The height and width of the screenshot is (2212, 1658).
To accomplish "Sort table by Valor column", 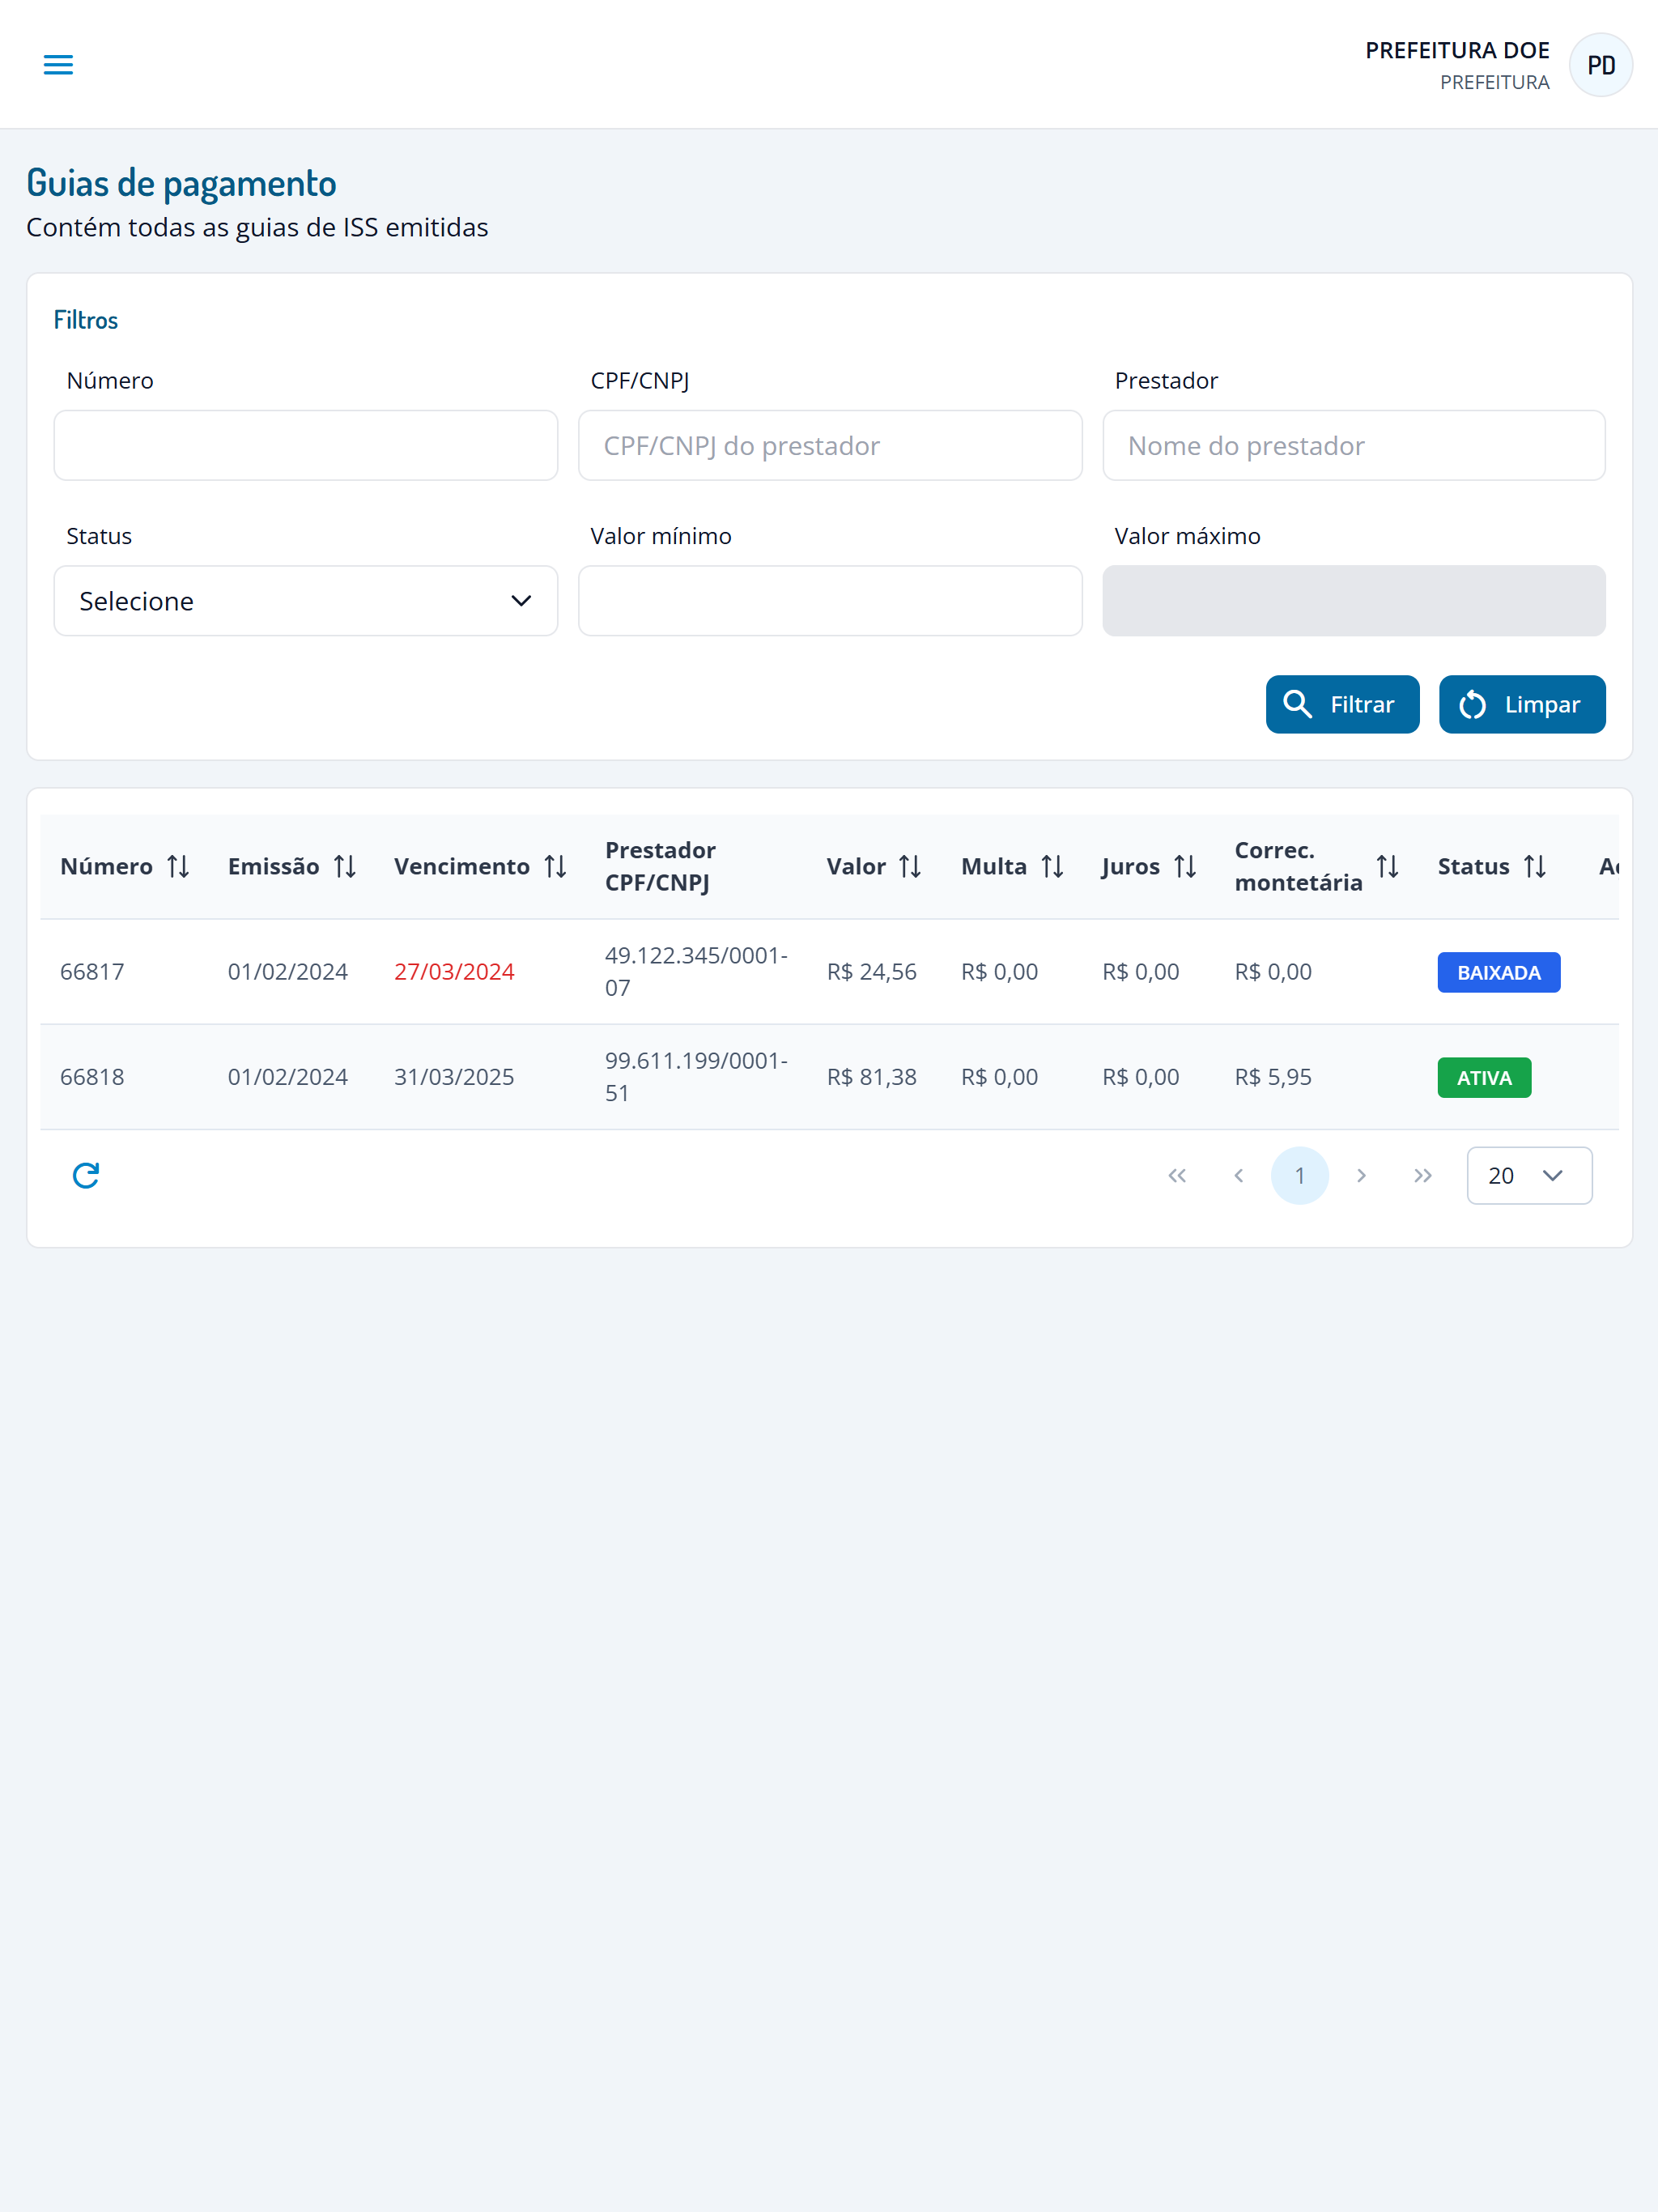I will pos(910,866).
